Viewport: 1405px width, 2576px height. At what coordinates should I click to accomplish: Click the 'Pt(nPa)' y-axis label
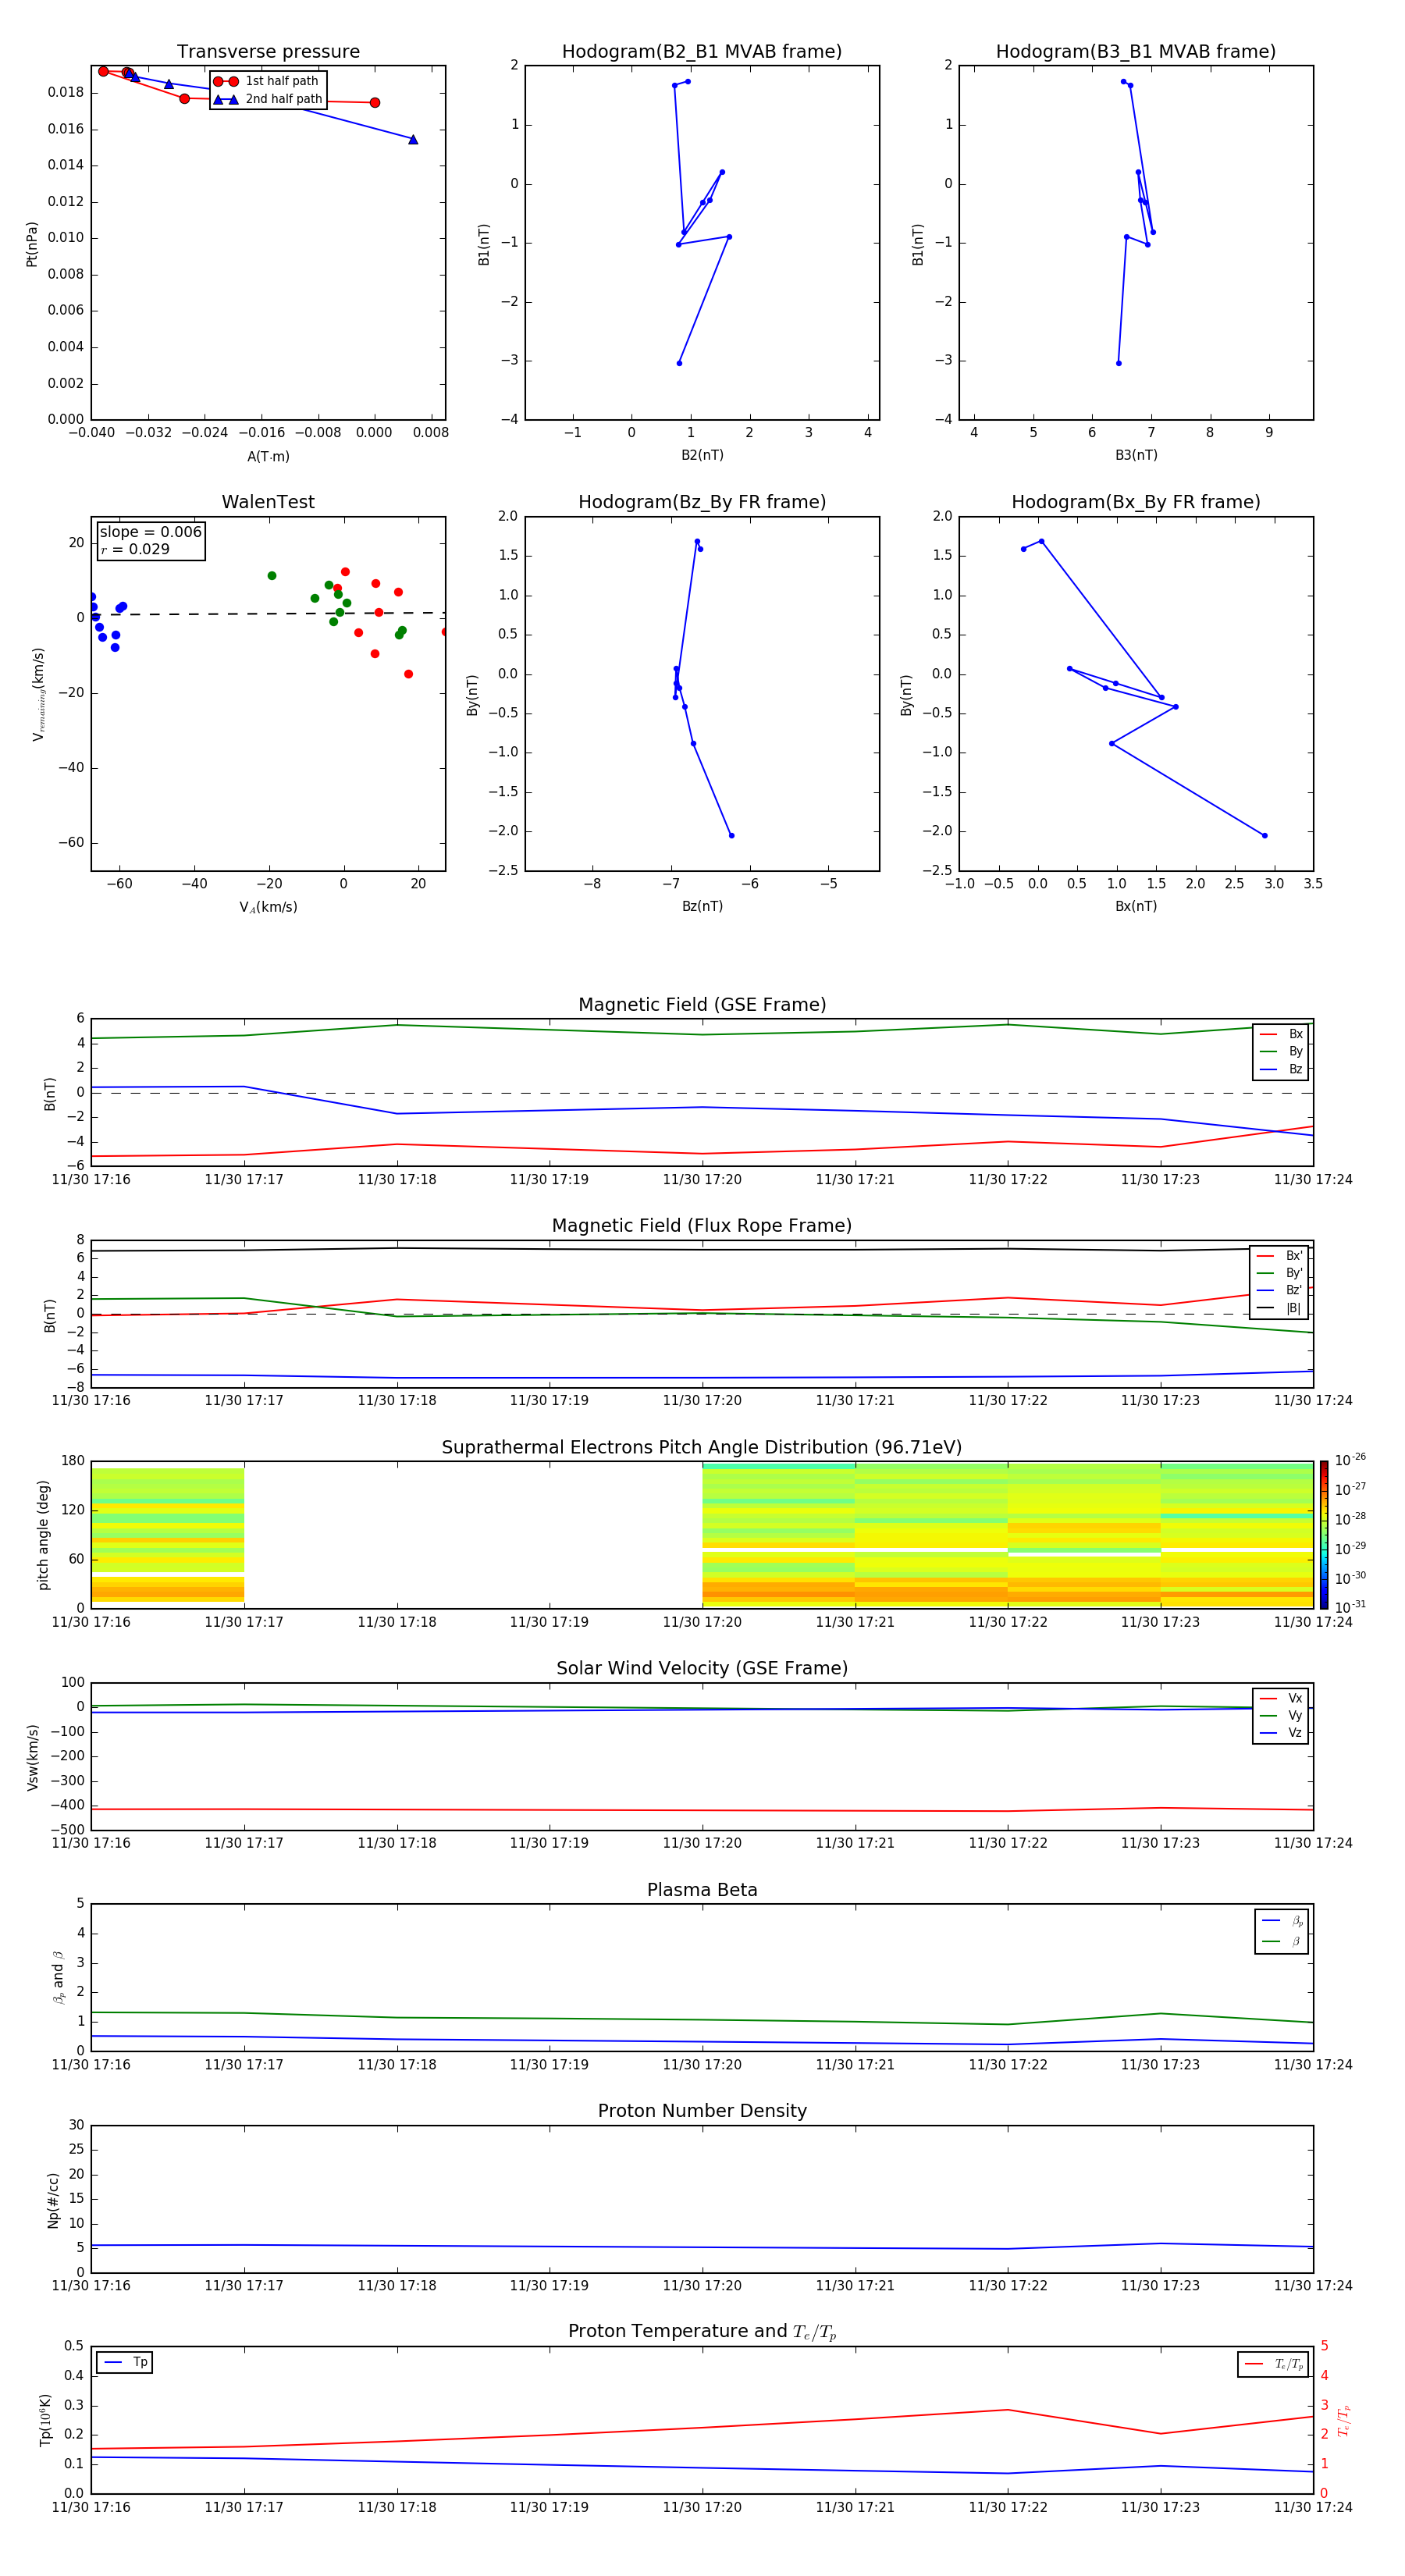(32, 244)
